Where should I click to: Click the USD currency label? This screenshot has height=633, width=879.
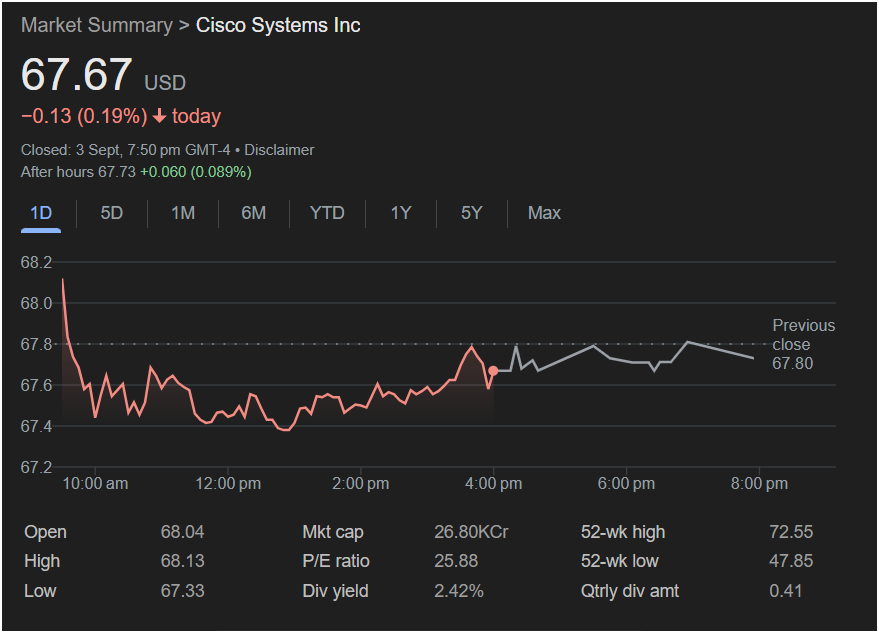165,83
